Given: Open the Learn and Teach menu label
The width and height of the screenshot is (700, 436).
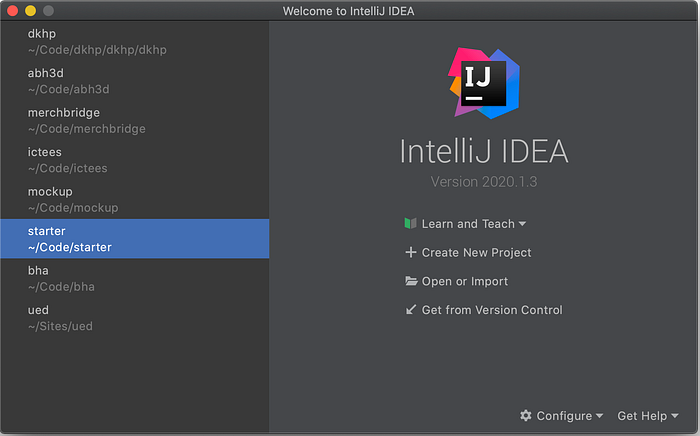Looking at the screenshot, I should (468, 224).
